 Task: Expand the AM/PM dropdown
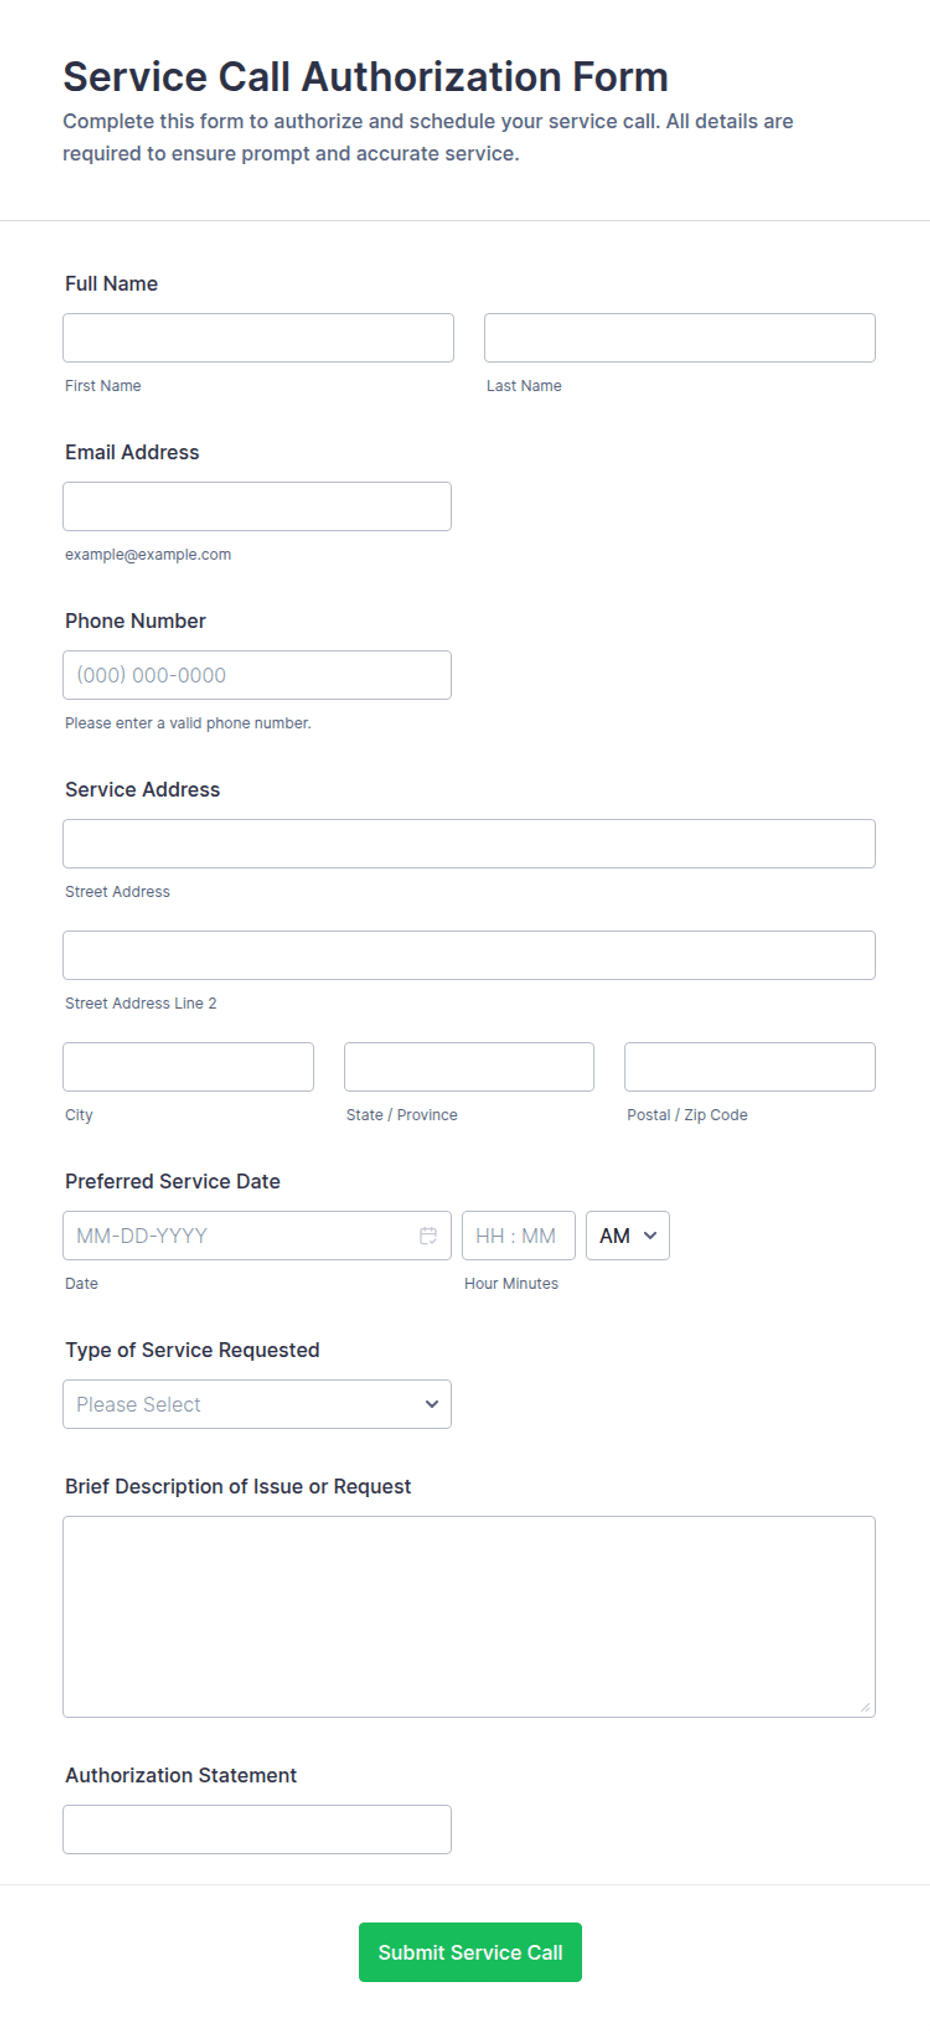point(627,1235)
